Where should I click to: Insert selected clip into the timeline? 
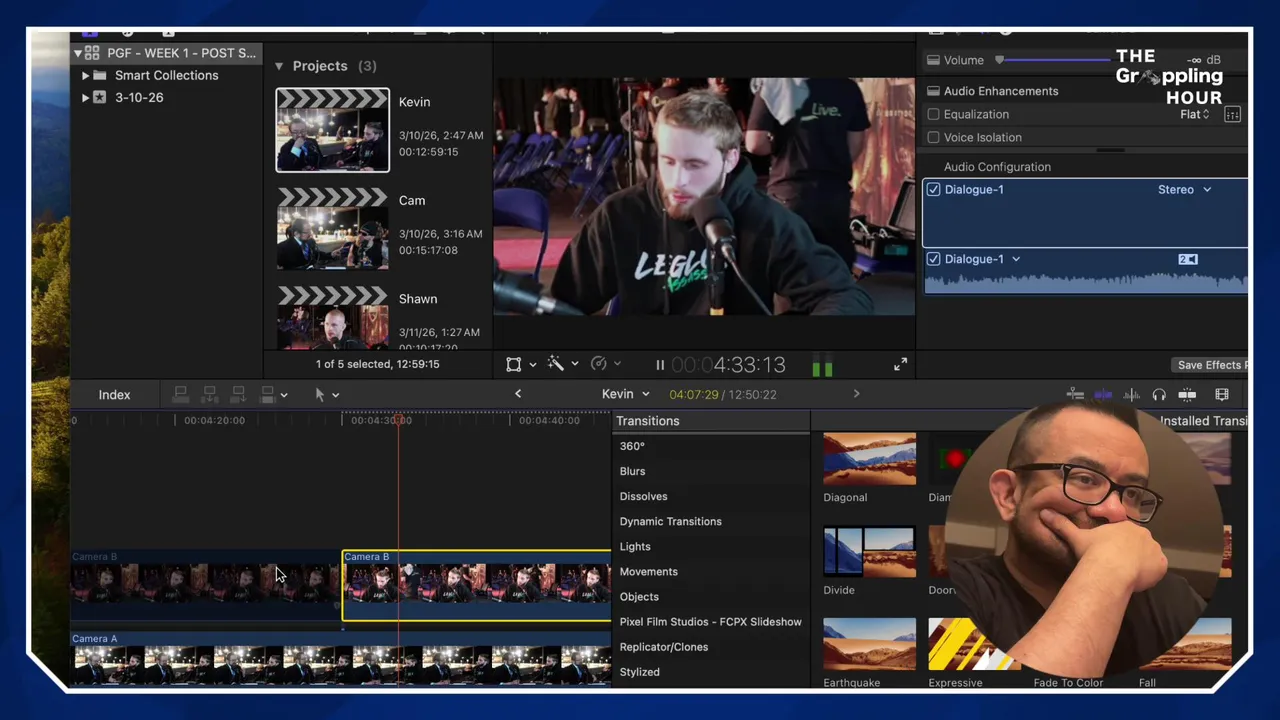pos(210,395)
